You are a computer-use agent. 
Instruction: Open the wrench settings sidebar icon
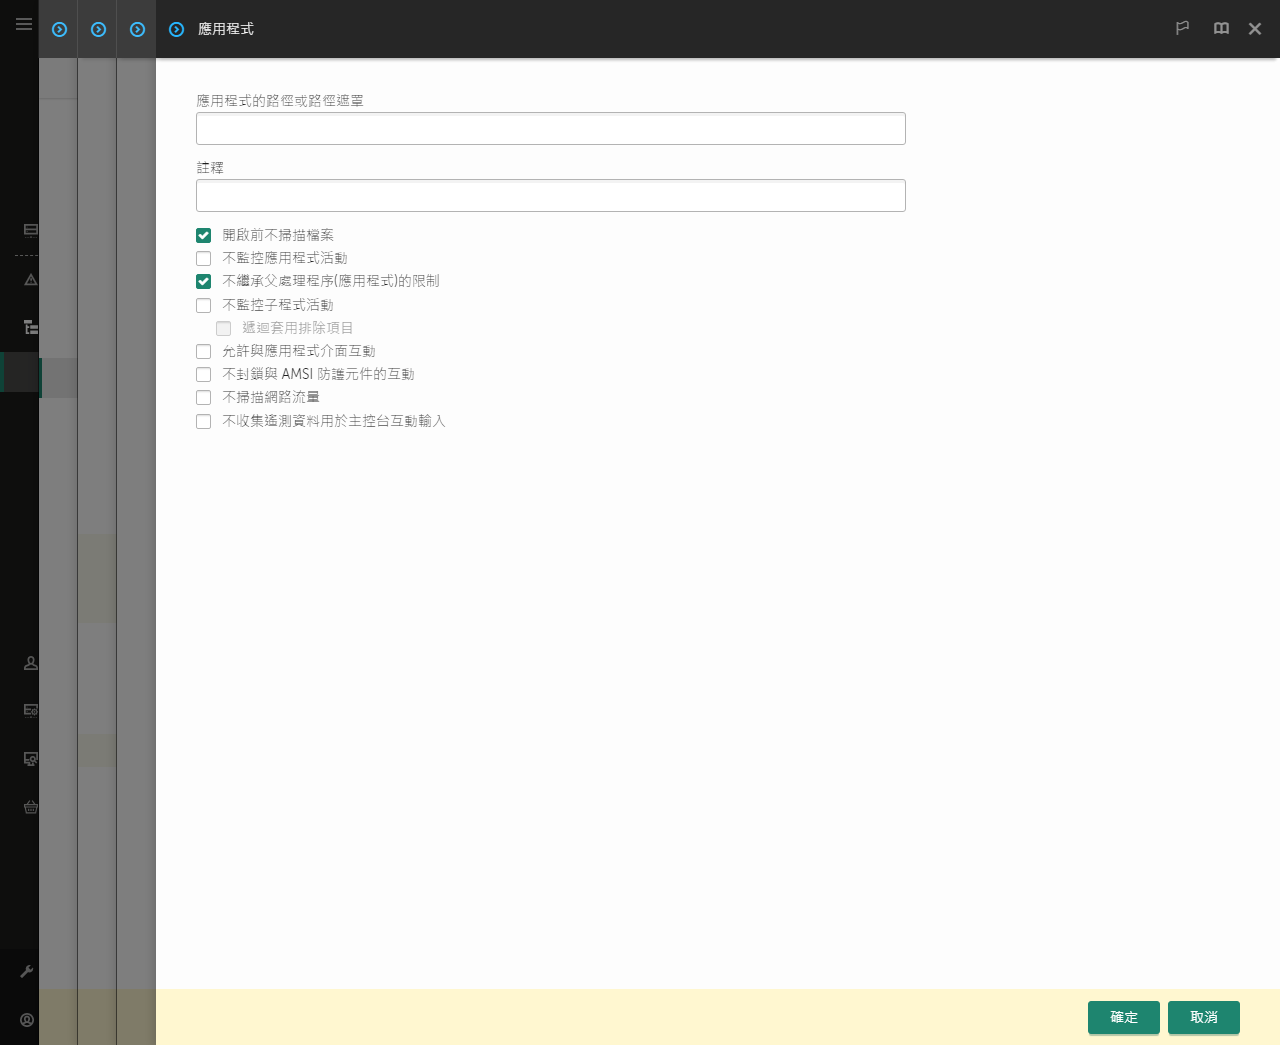pyautogui.click(x=27, y=971)
